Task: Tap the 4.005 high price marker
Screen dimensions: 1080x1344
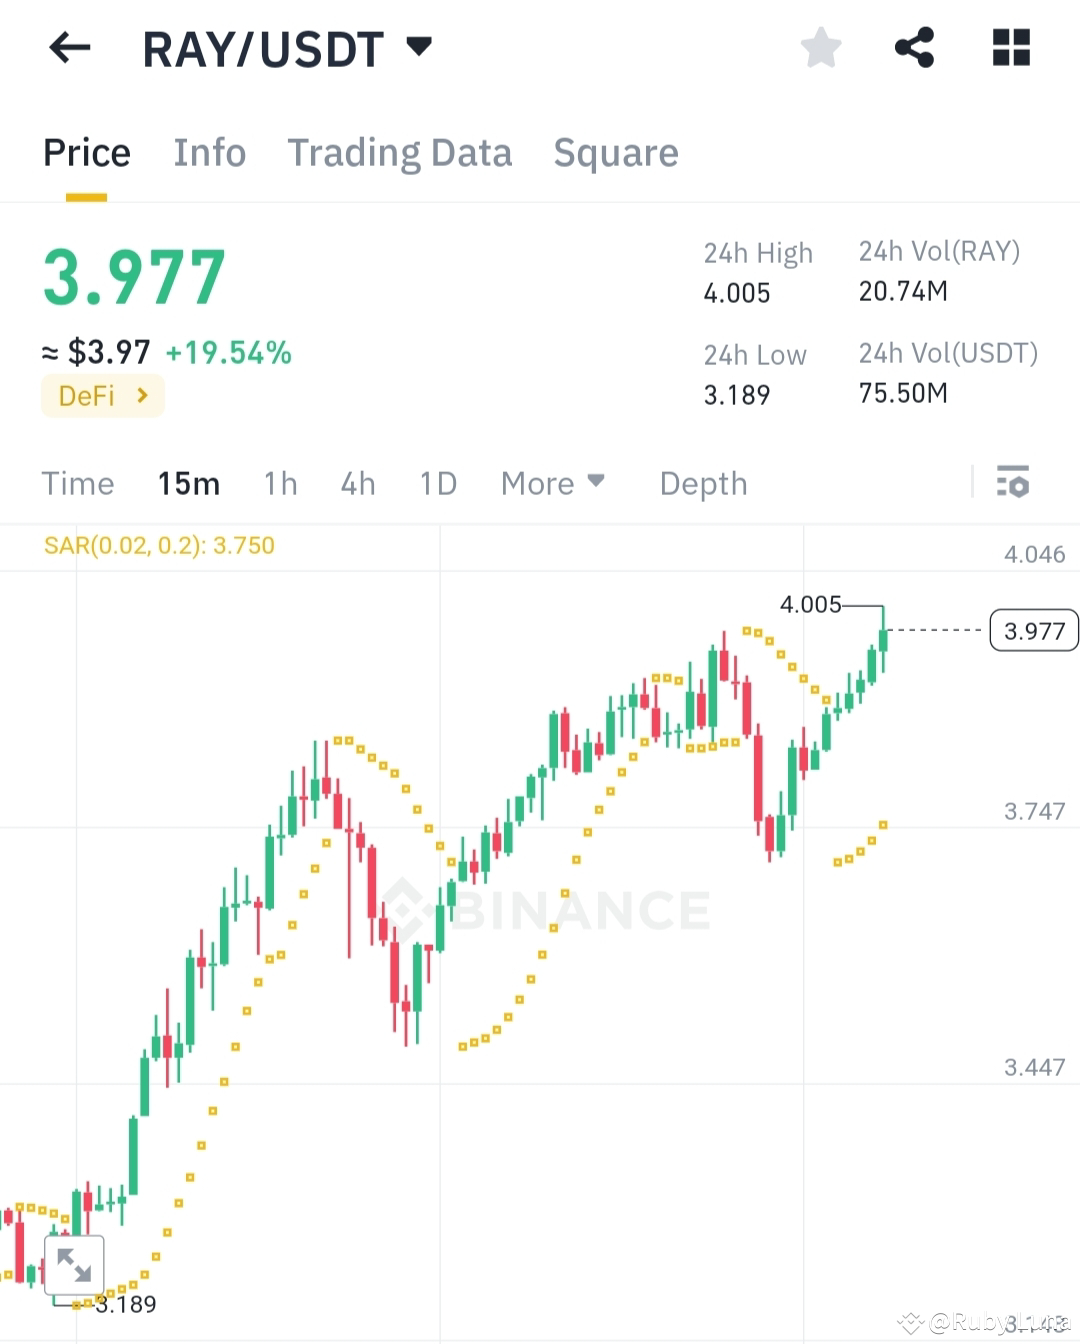Action: pos(812,605)
